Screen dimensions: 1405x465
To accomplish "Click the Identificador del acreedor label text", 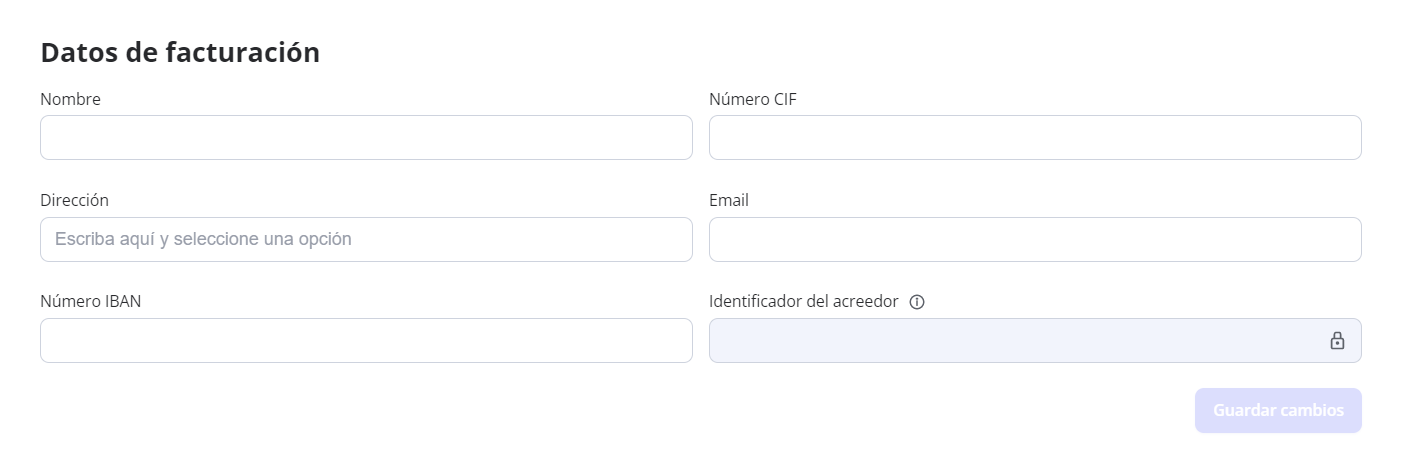I will [x=803, y=301].
